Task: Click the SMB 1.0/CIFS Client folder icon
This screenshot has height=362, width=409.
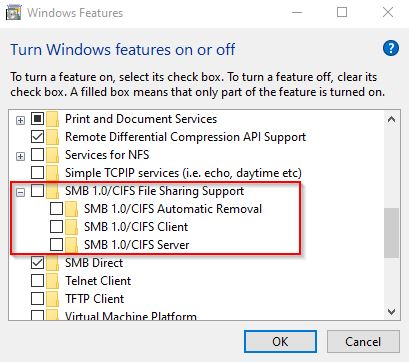Action: pos(71,227)
